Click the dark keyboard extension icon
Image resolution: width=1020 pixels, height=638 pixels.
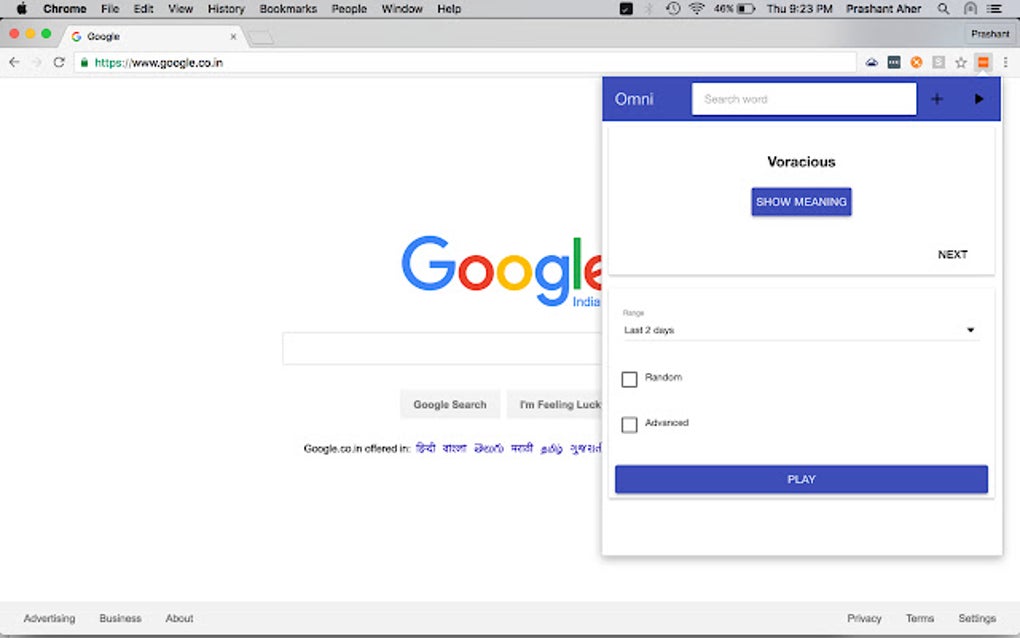tap(893, 62)
